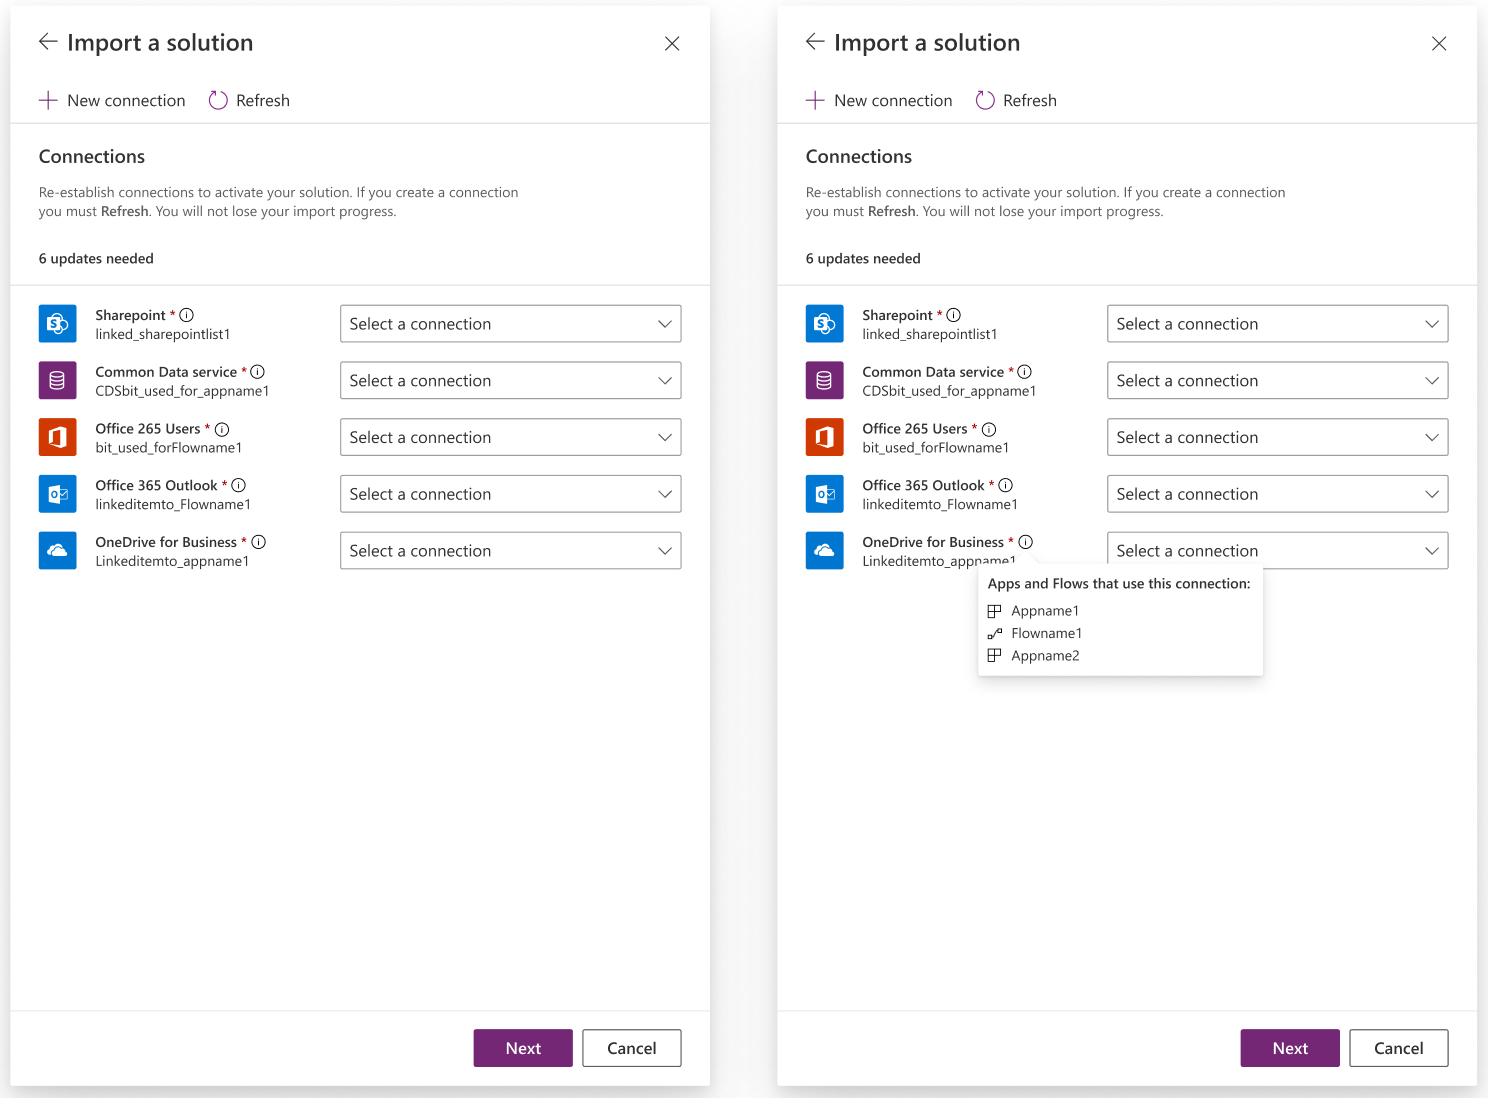
Task: Click info icon beside Office 265 Users, right panel
Action: point(989,429)
